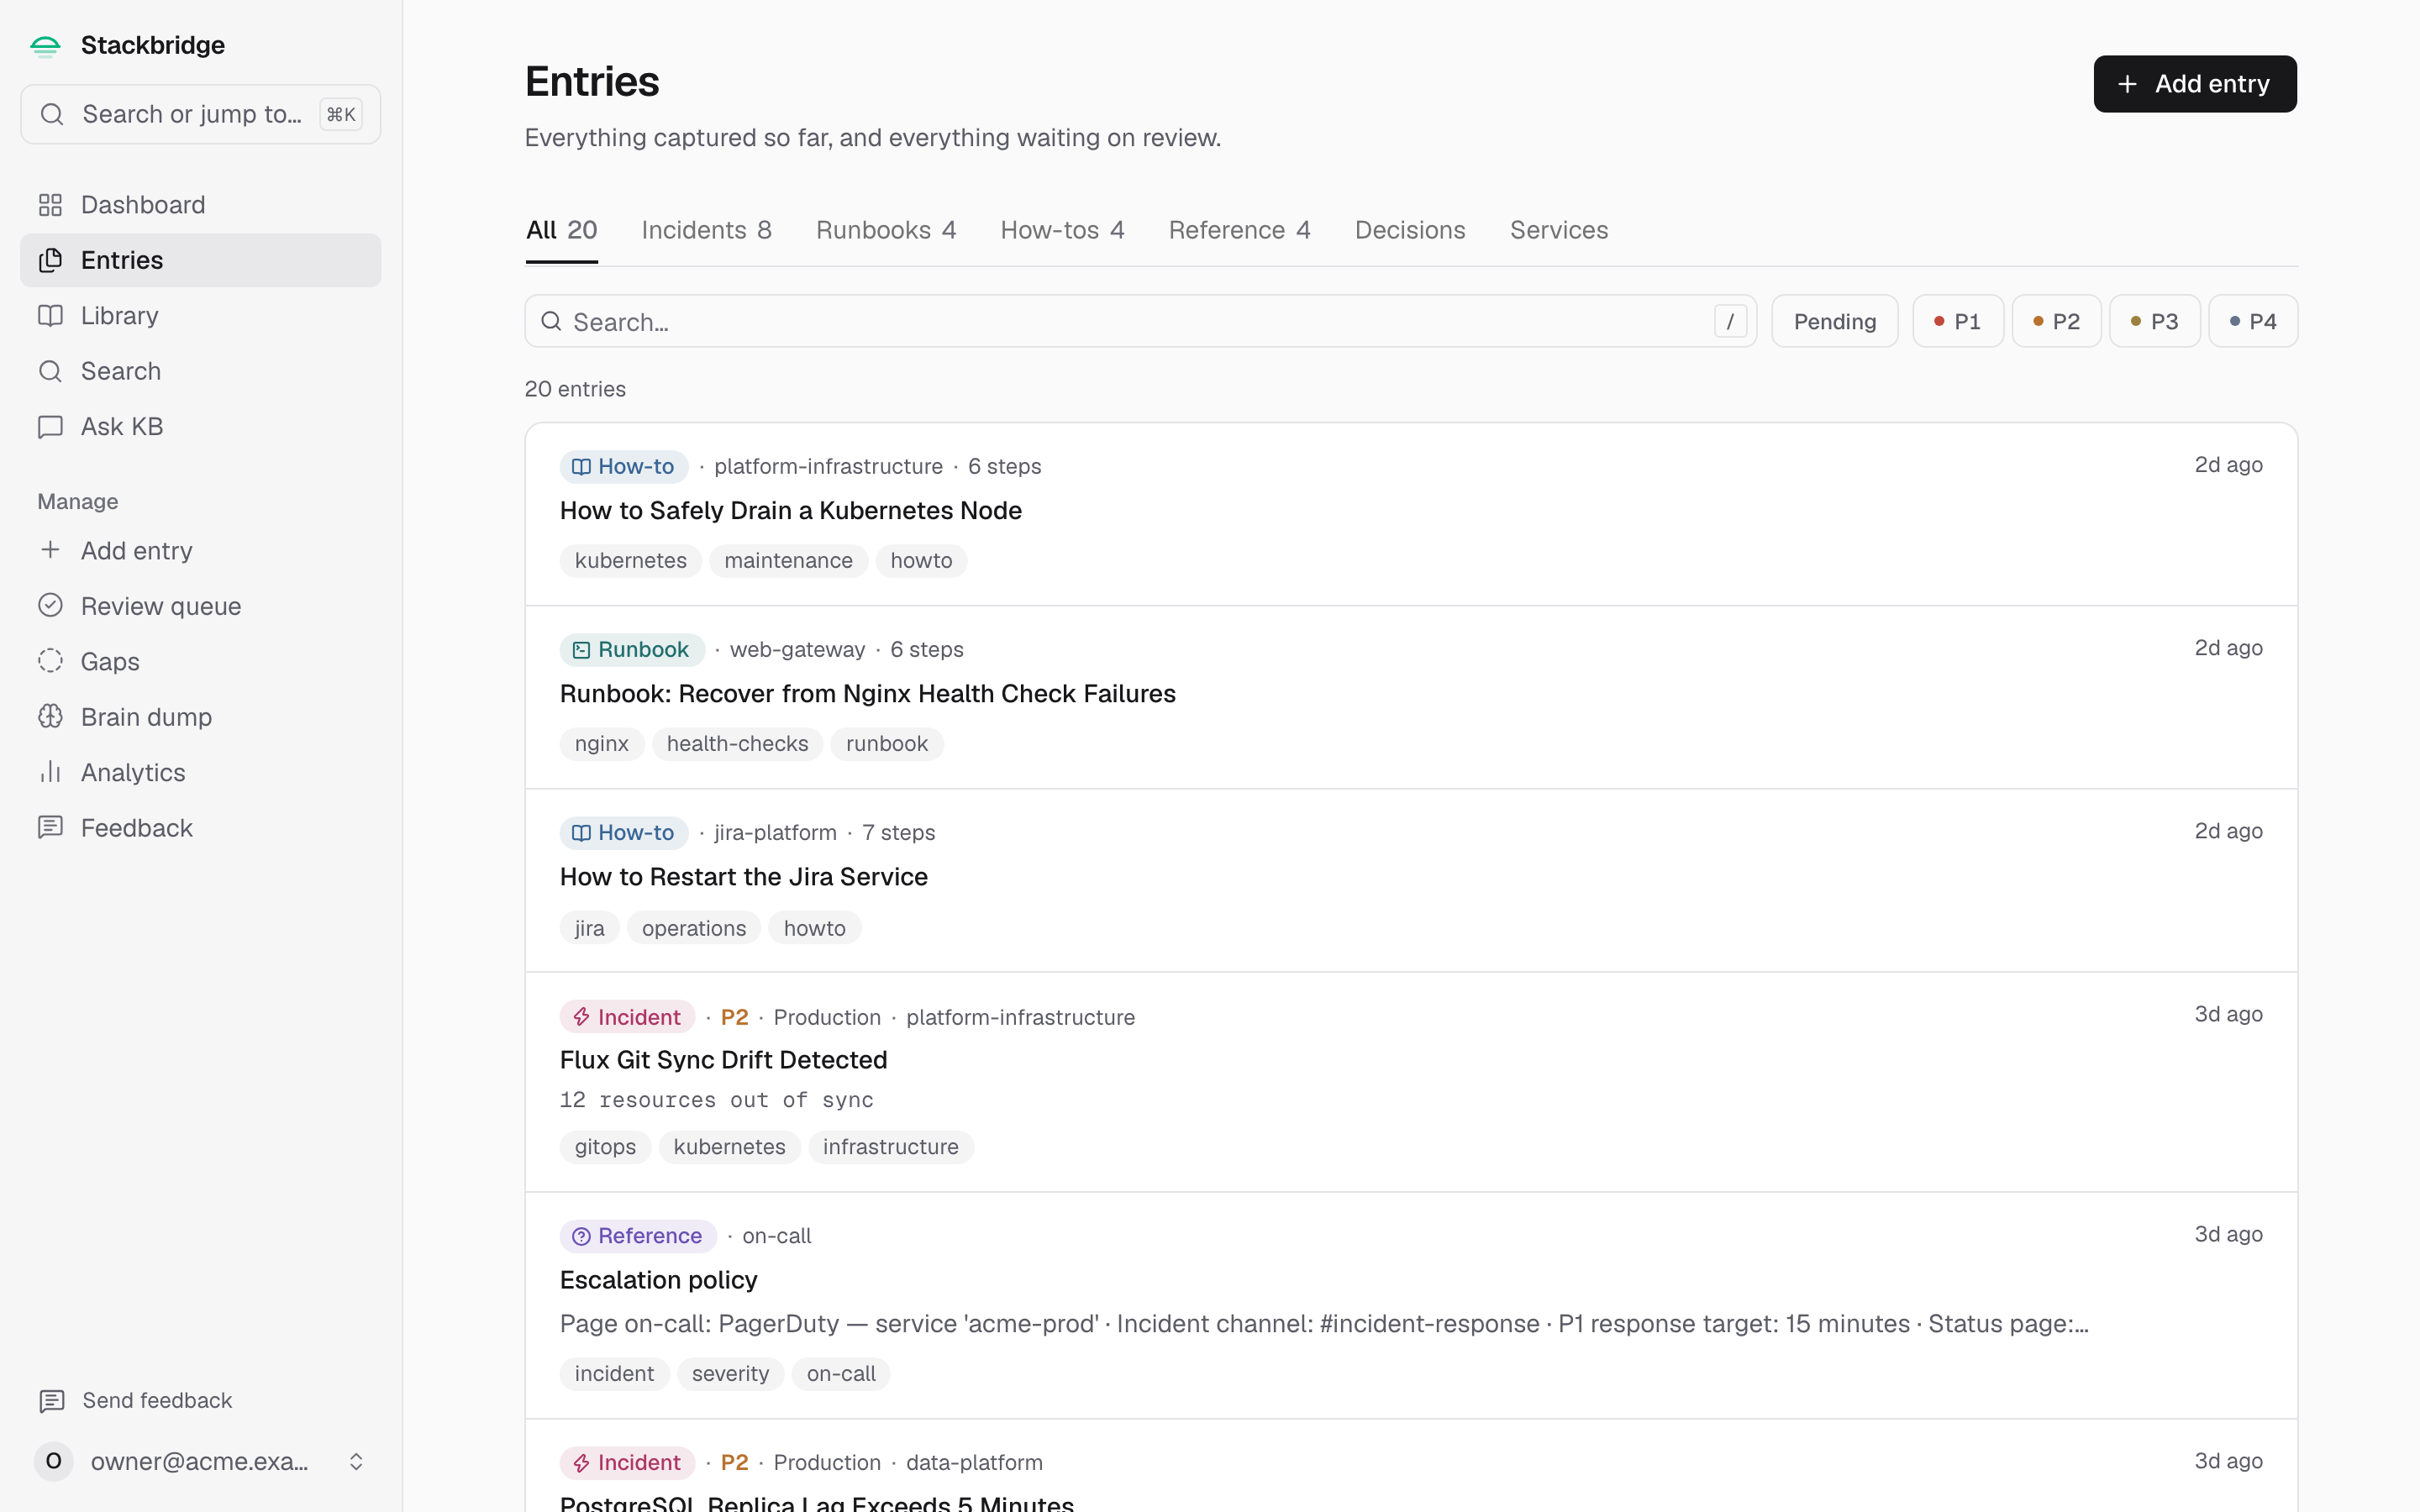Click the jira tag
2420x1512 pixels.
tap(590, 928)
